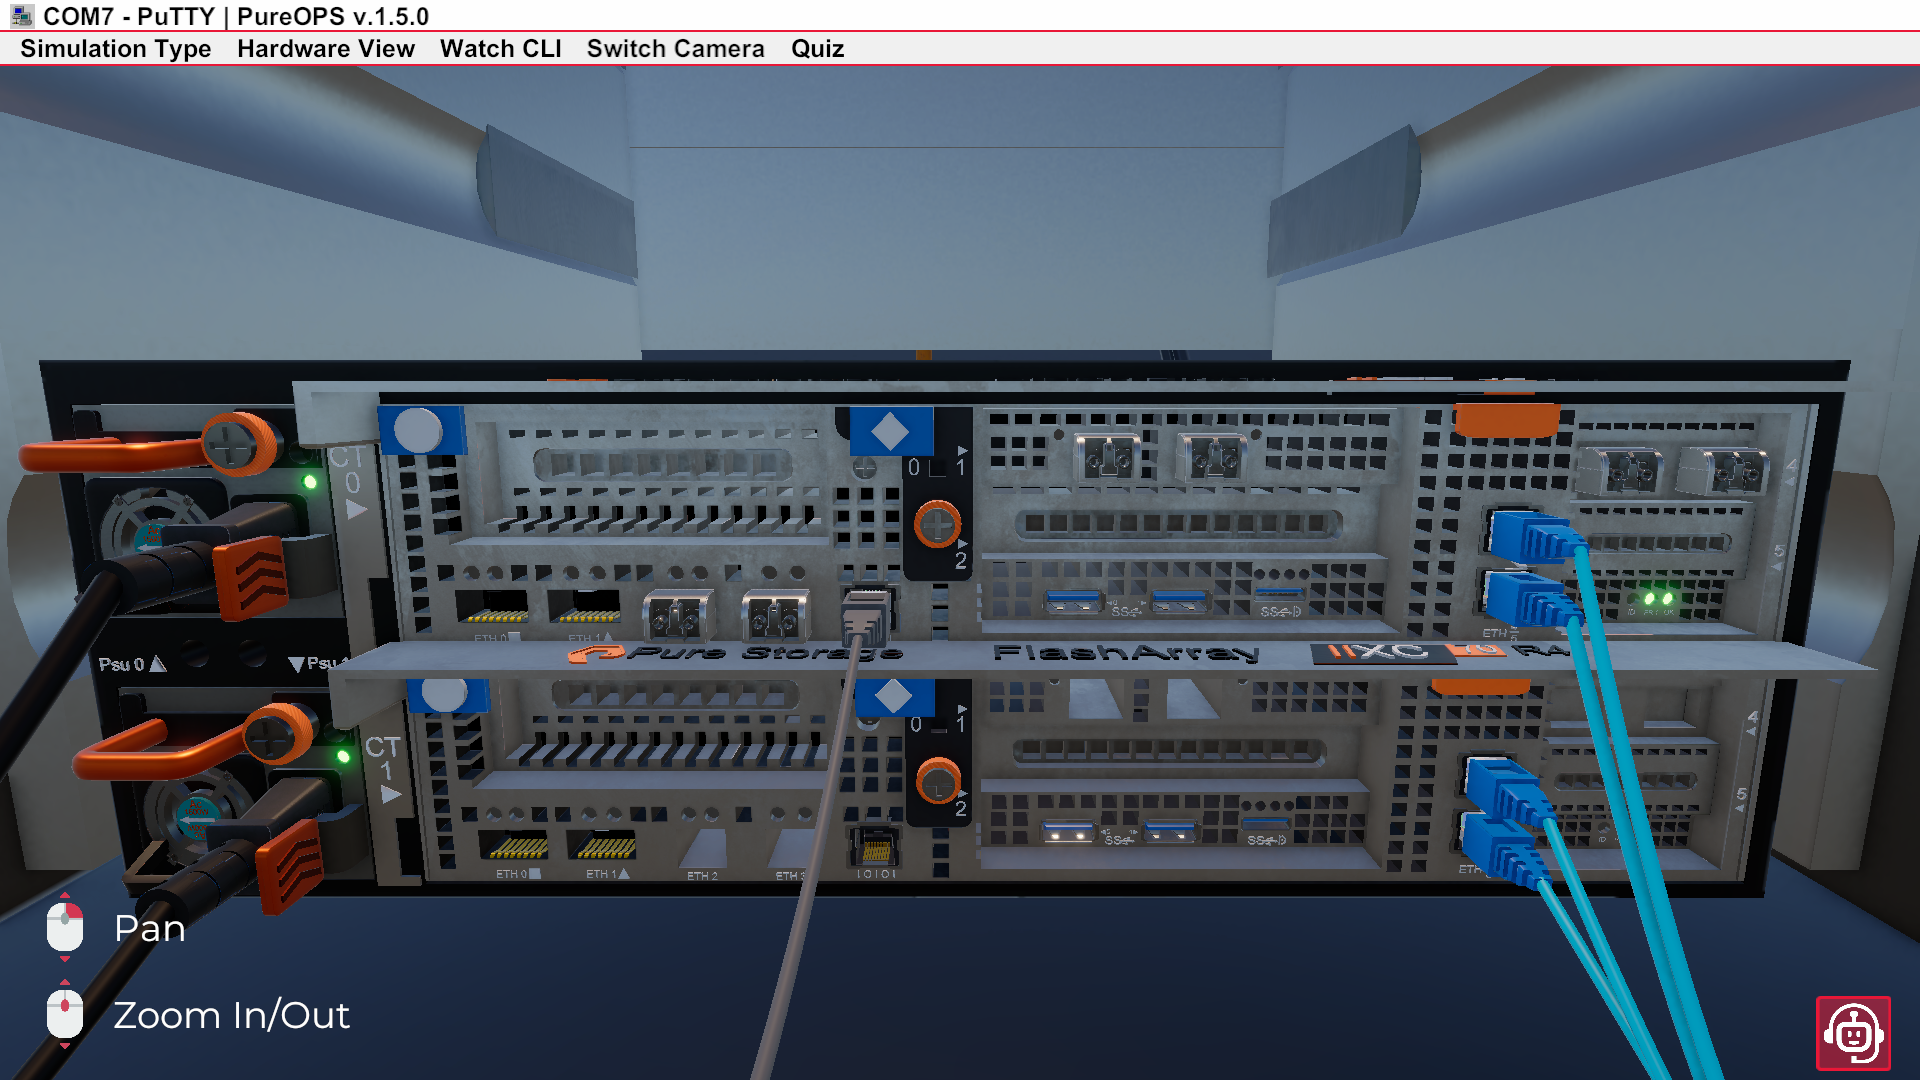Open the Quiz menu
This screenshot has width=1920, height=1080.
click(x=818, y=49)
